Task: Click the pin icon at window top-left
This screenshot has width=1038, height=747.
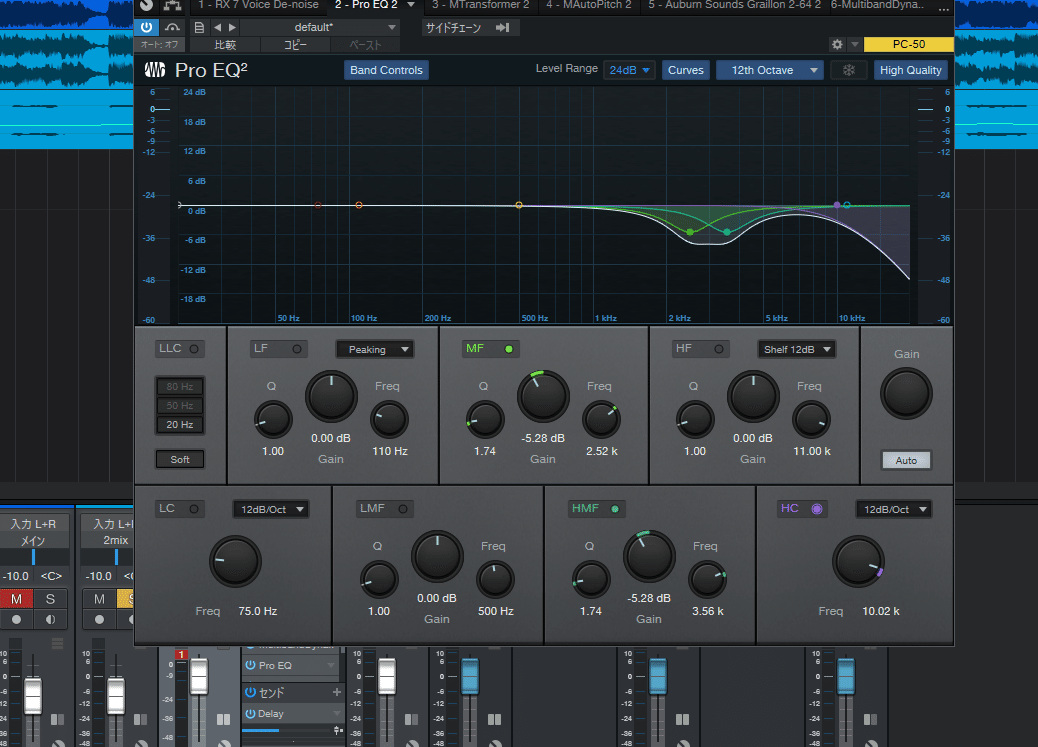Action: point(146,5)
